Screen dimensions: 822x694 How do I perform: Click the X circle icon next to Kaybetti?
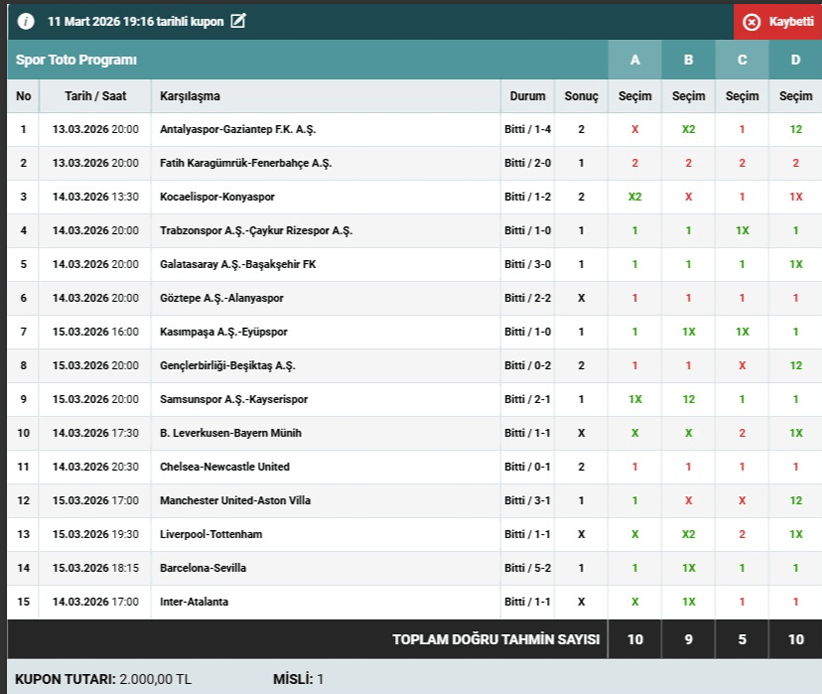pyautogui.click(x=752, y=22)
